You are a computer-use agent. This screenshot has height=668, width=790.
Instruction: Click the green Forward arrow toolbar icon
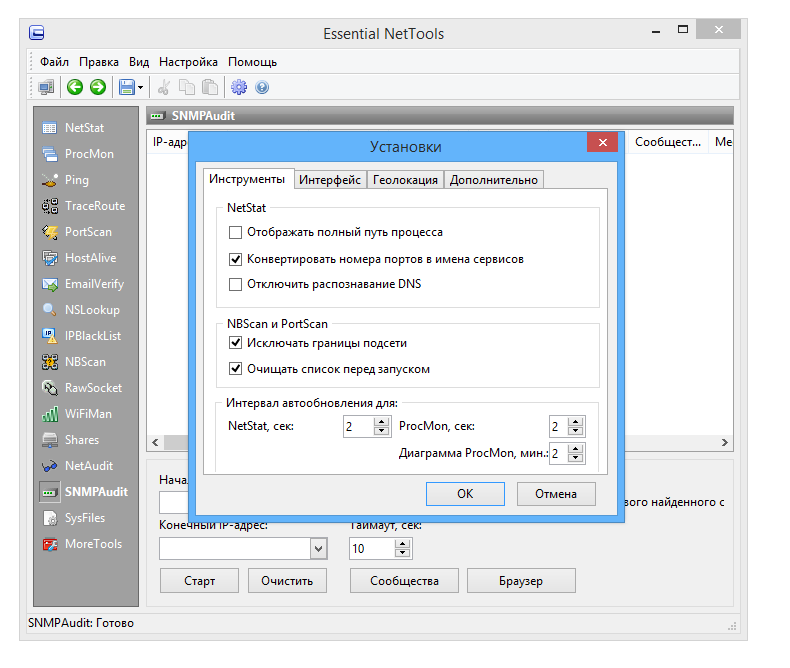tap(98, 87)
